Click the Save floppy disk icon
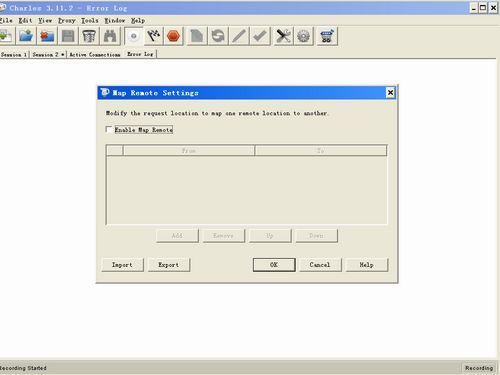The height and width of the screenshot is (375, 500). coord(68,36)
